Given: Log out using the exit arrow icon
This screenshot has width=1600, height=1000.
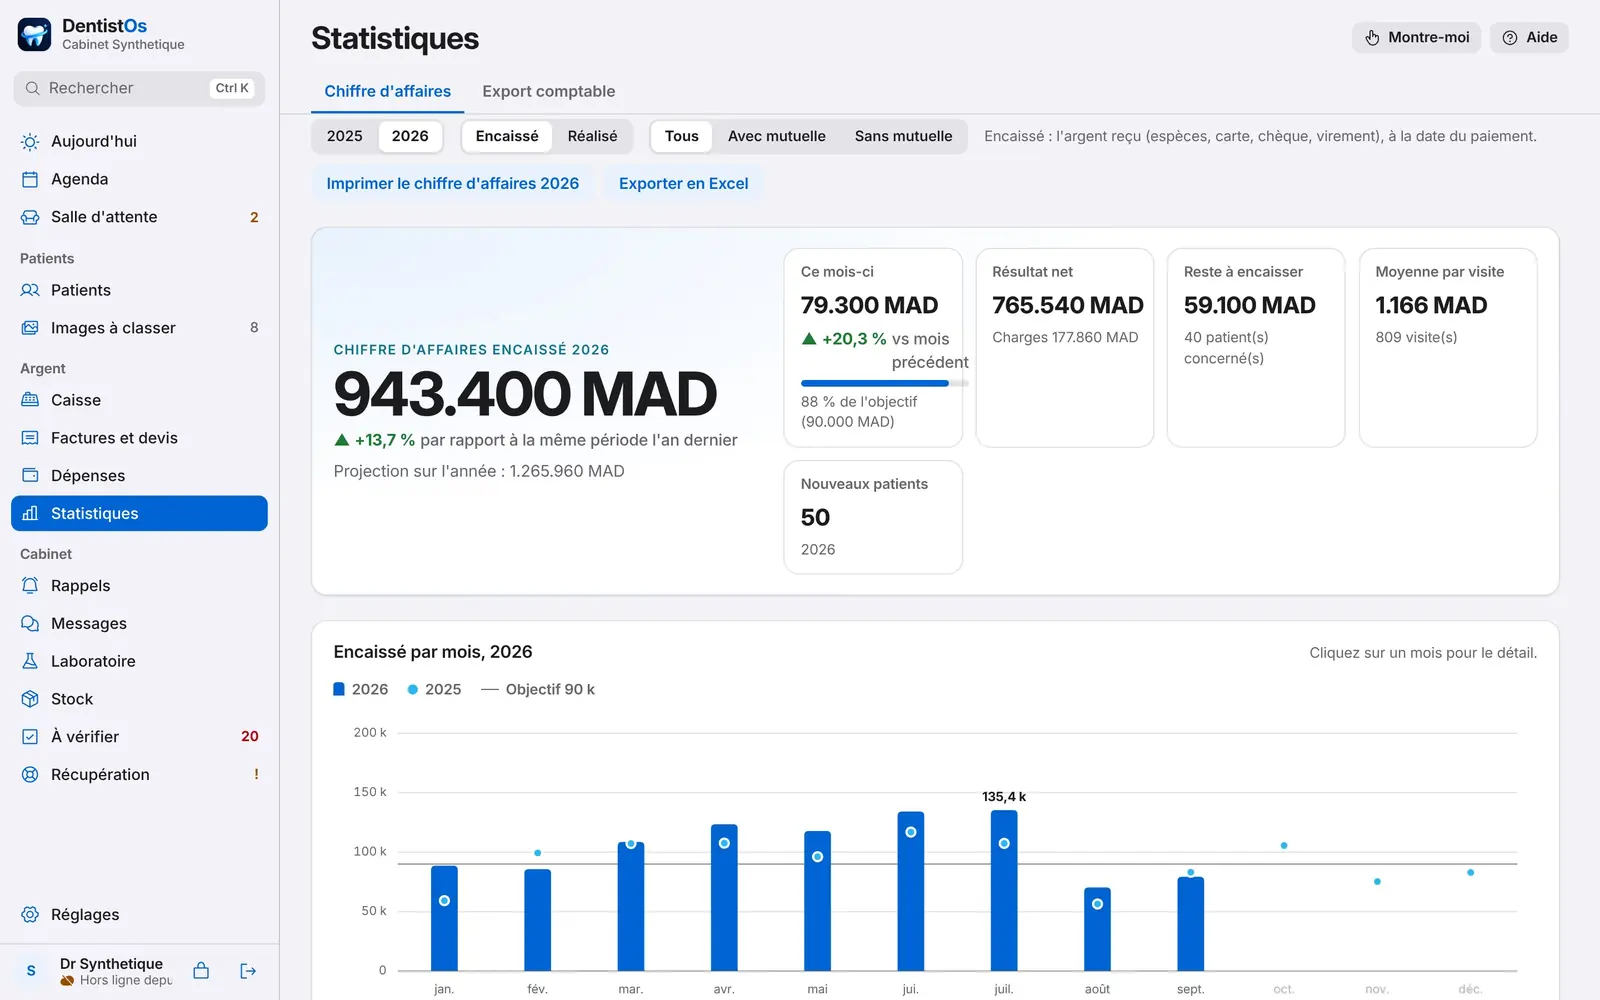Looking at the screenshot, I should click(248, 971).
